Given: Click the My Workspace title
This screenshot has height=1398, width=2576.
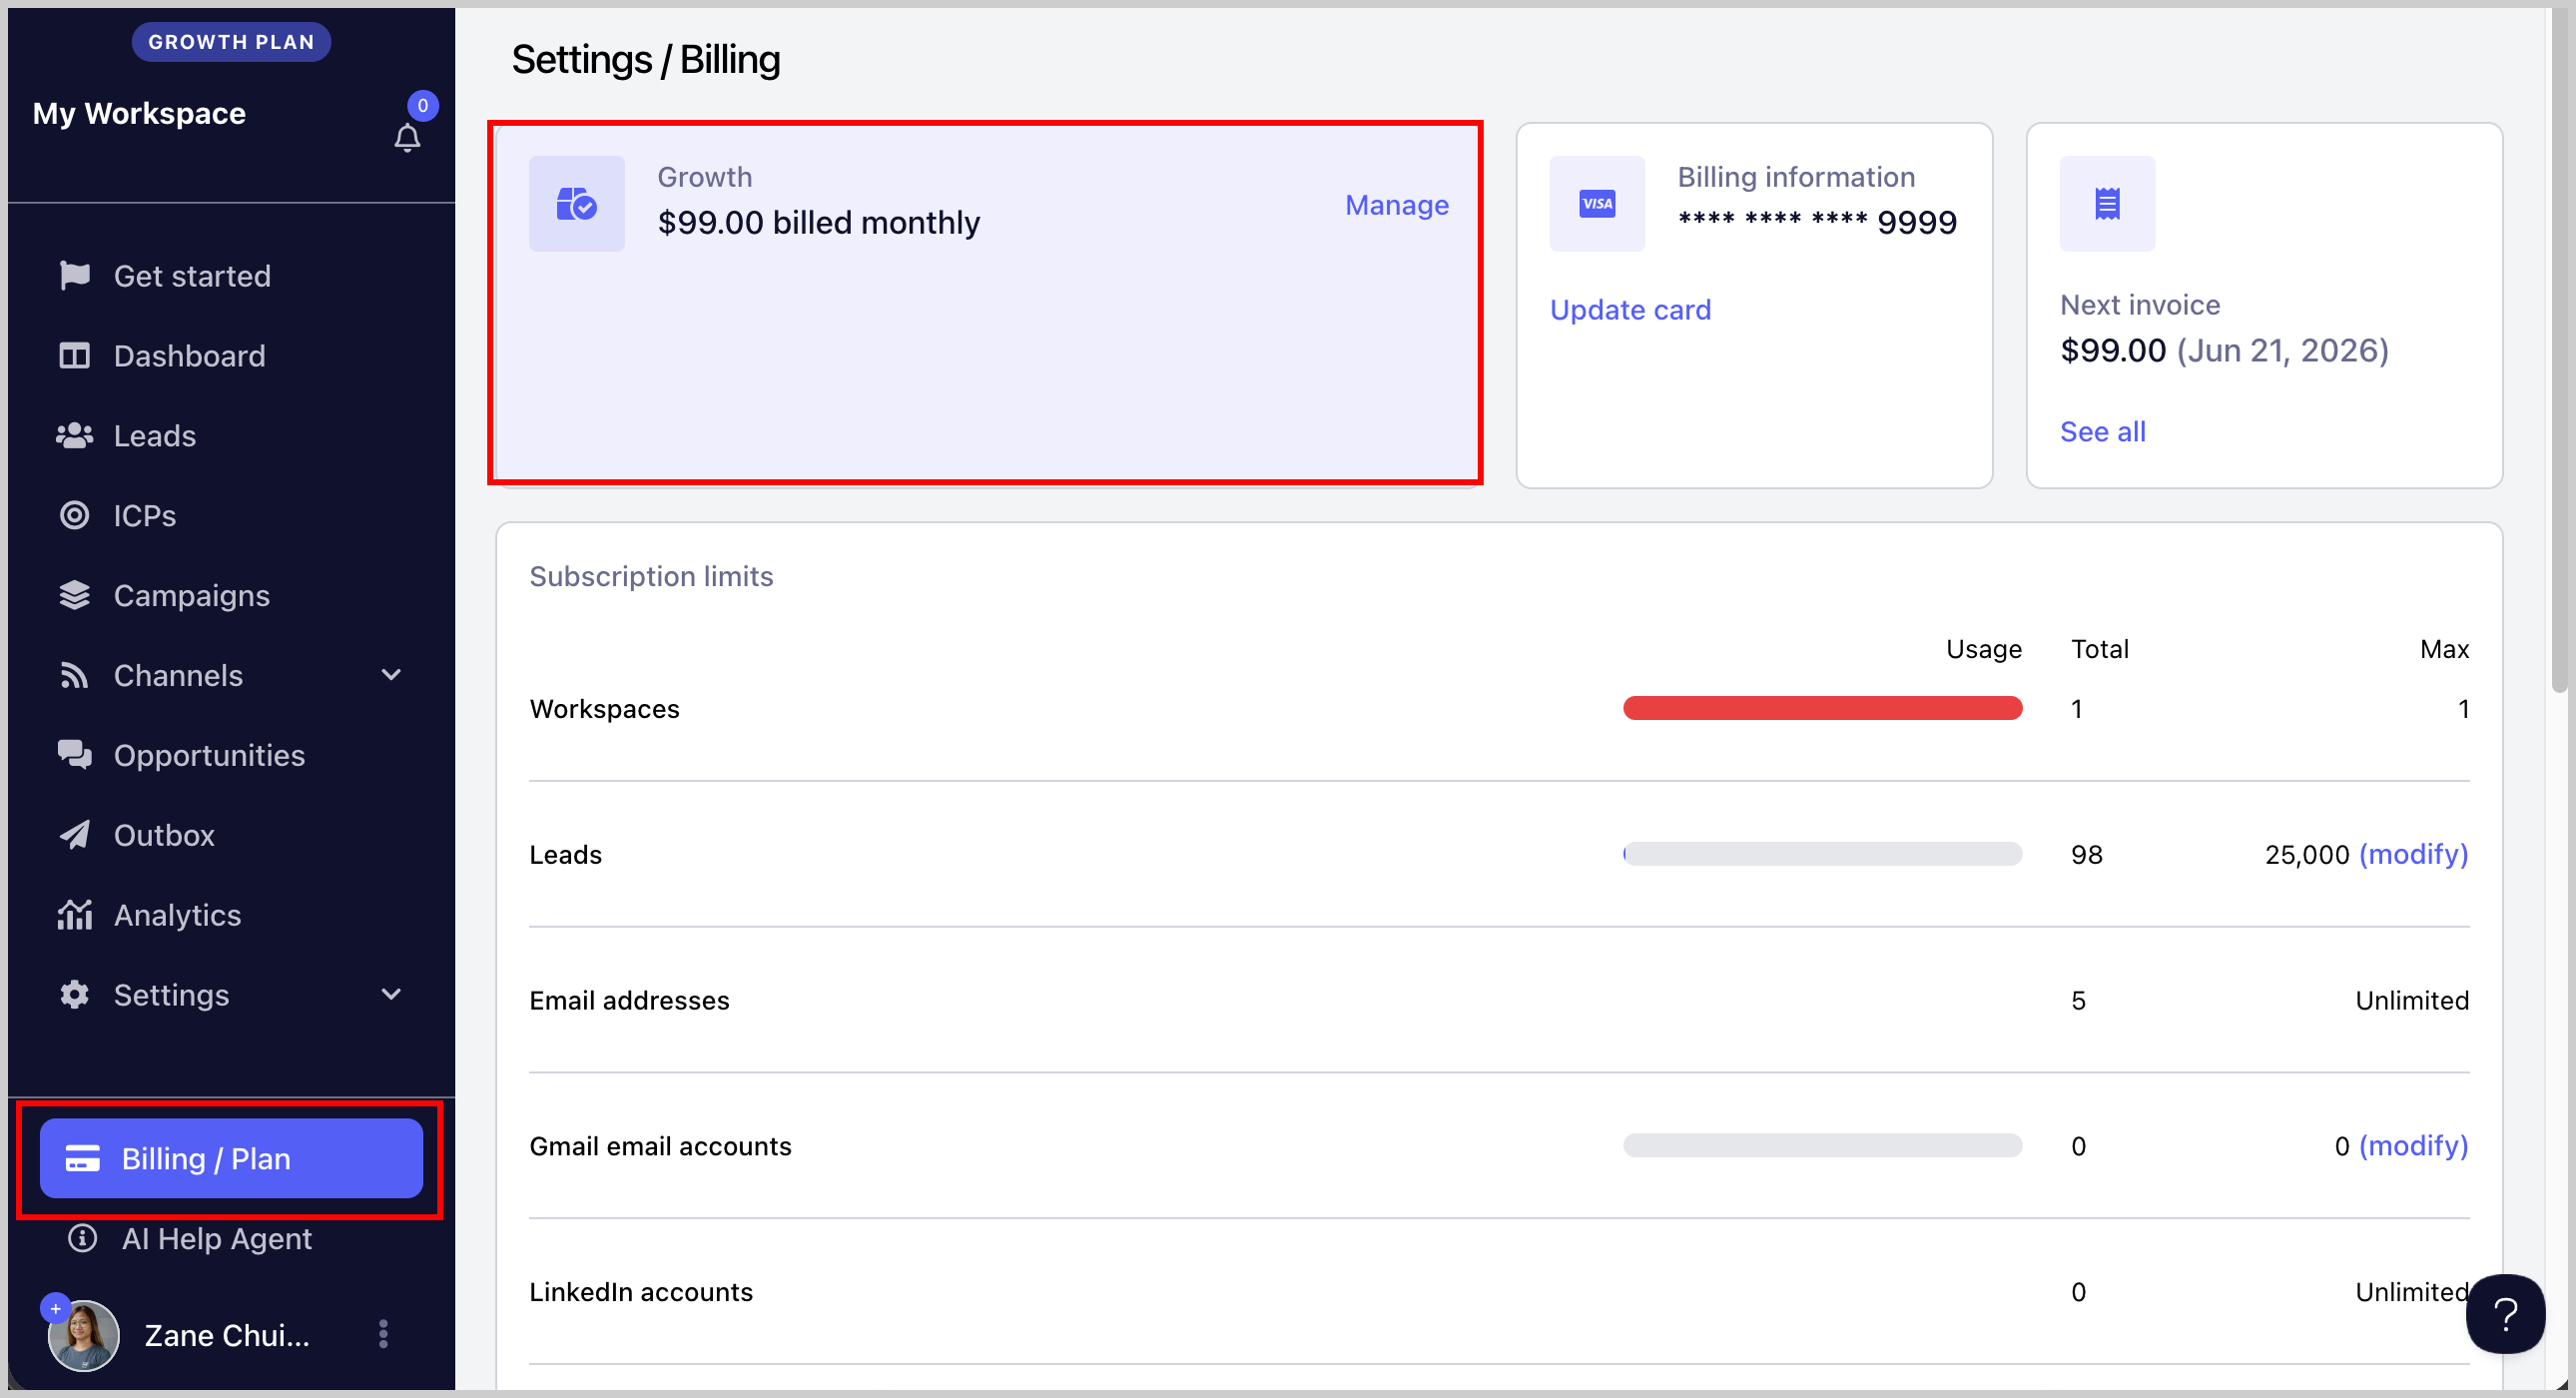Looking at the screenshot, I should [139, 113].
